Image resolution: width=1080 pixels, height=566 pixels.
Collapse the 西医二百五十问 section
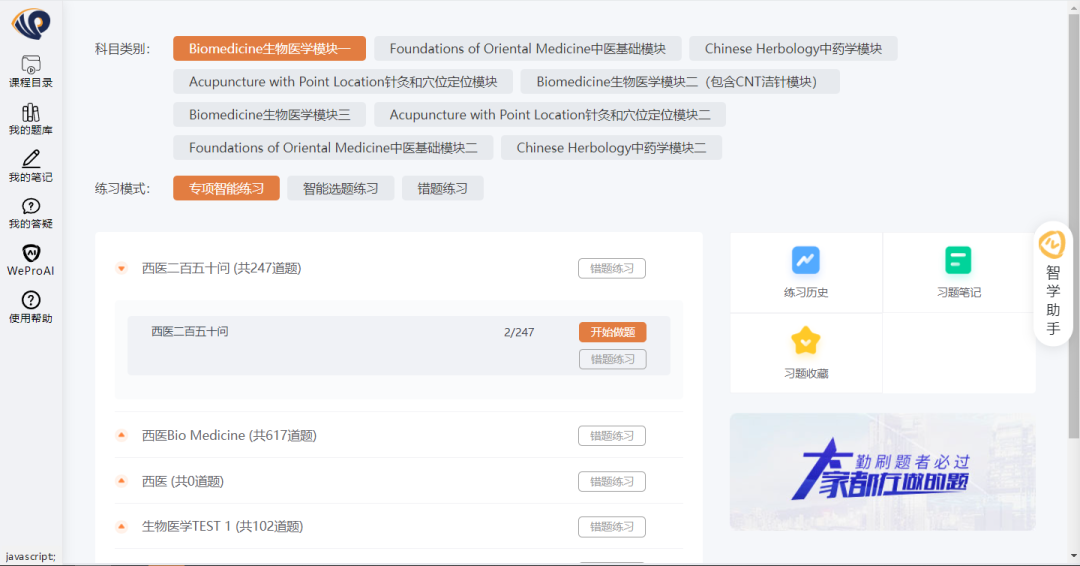pos(121,268)
